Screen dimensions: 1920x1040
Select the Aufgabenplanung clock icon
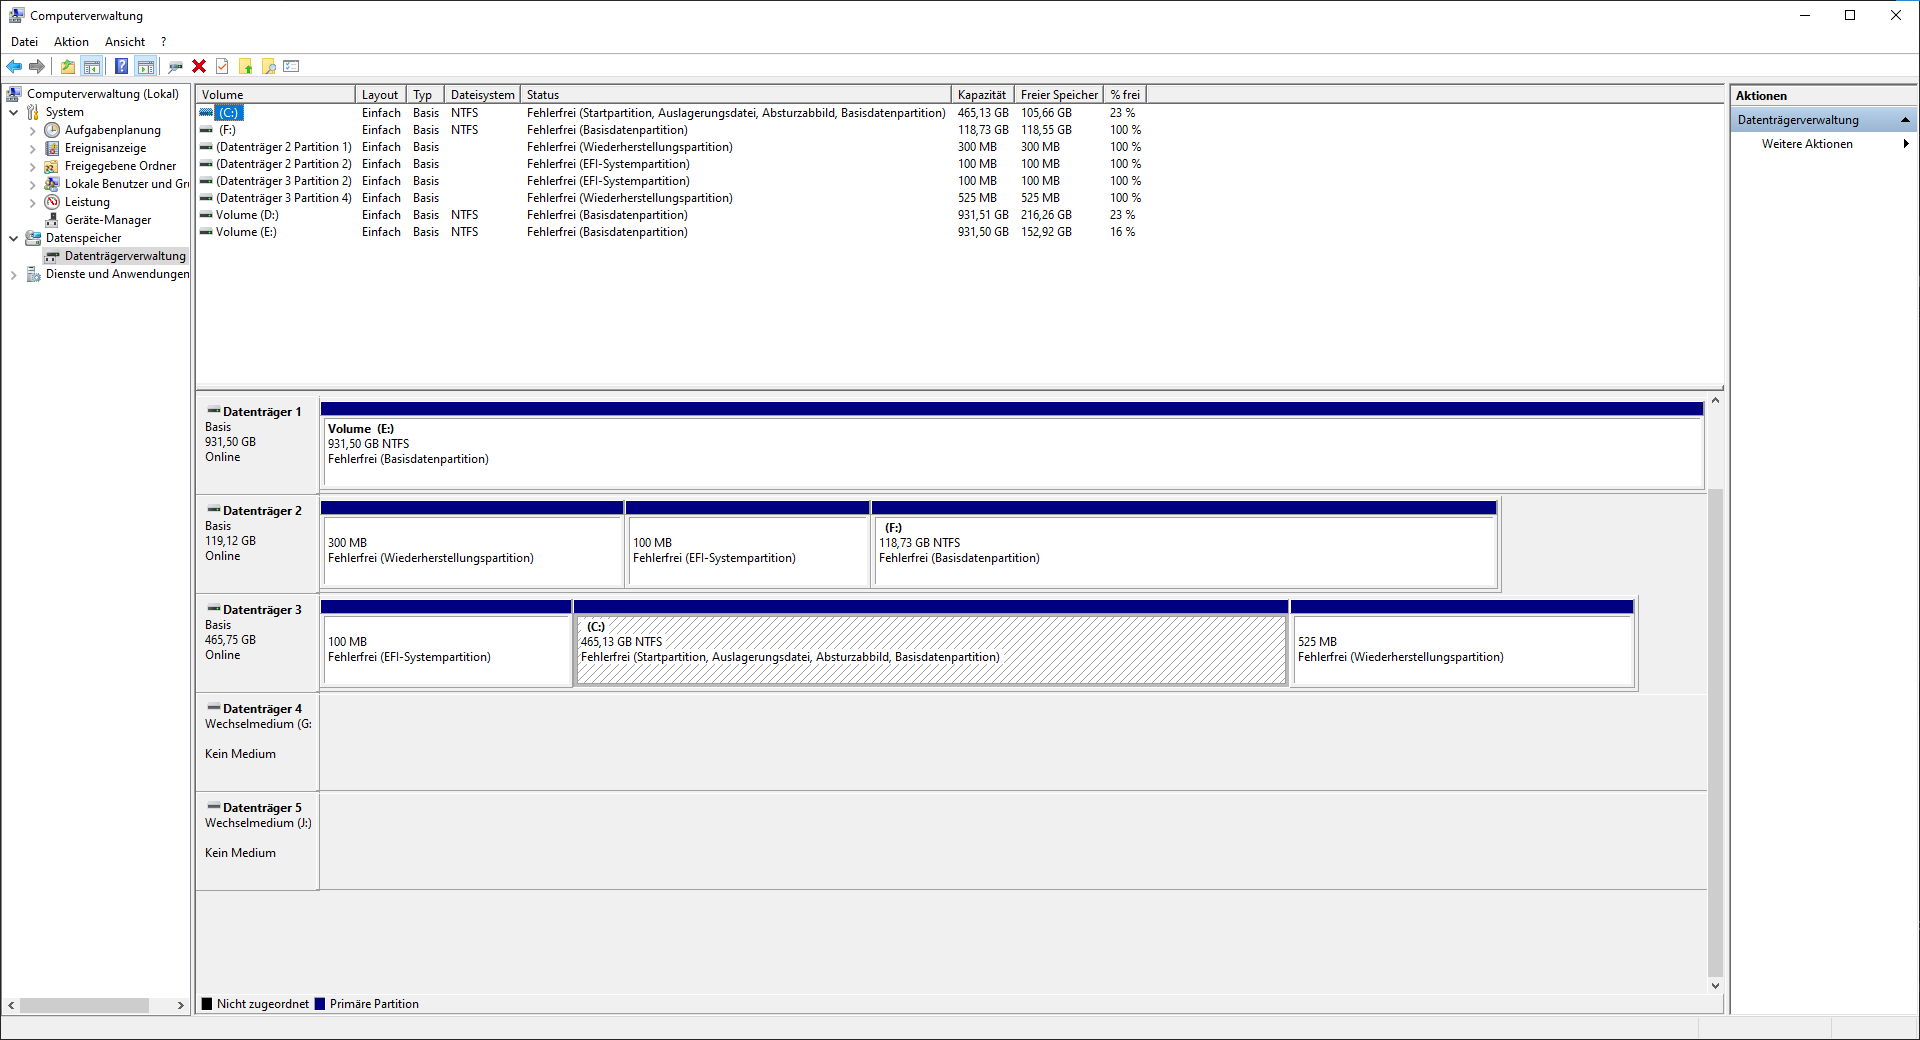[52, 130]
